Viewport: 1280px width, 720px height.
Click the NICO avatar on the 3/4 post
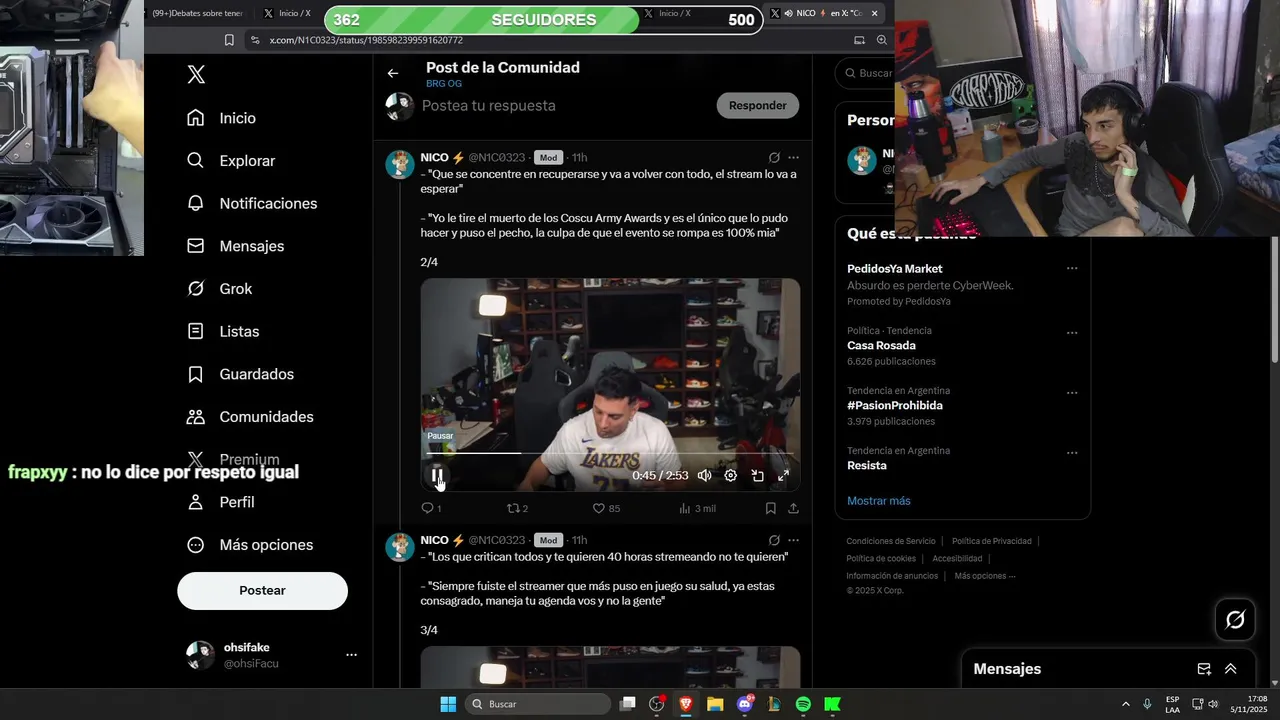400,547
